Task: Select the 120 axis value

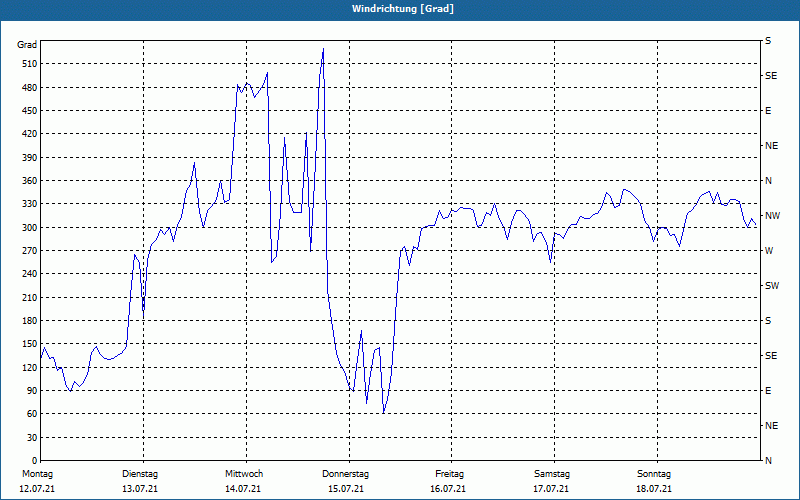Action: pyautogui.click(x=30, y=367)
